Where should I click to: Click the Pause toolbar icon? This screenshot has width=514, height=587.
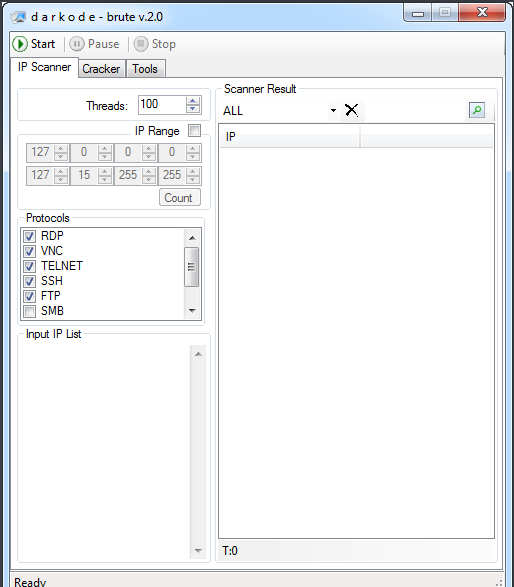pyautogui.click(x=77, y=44)
